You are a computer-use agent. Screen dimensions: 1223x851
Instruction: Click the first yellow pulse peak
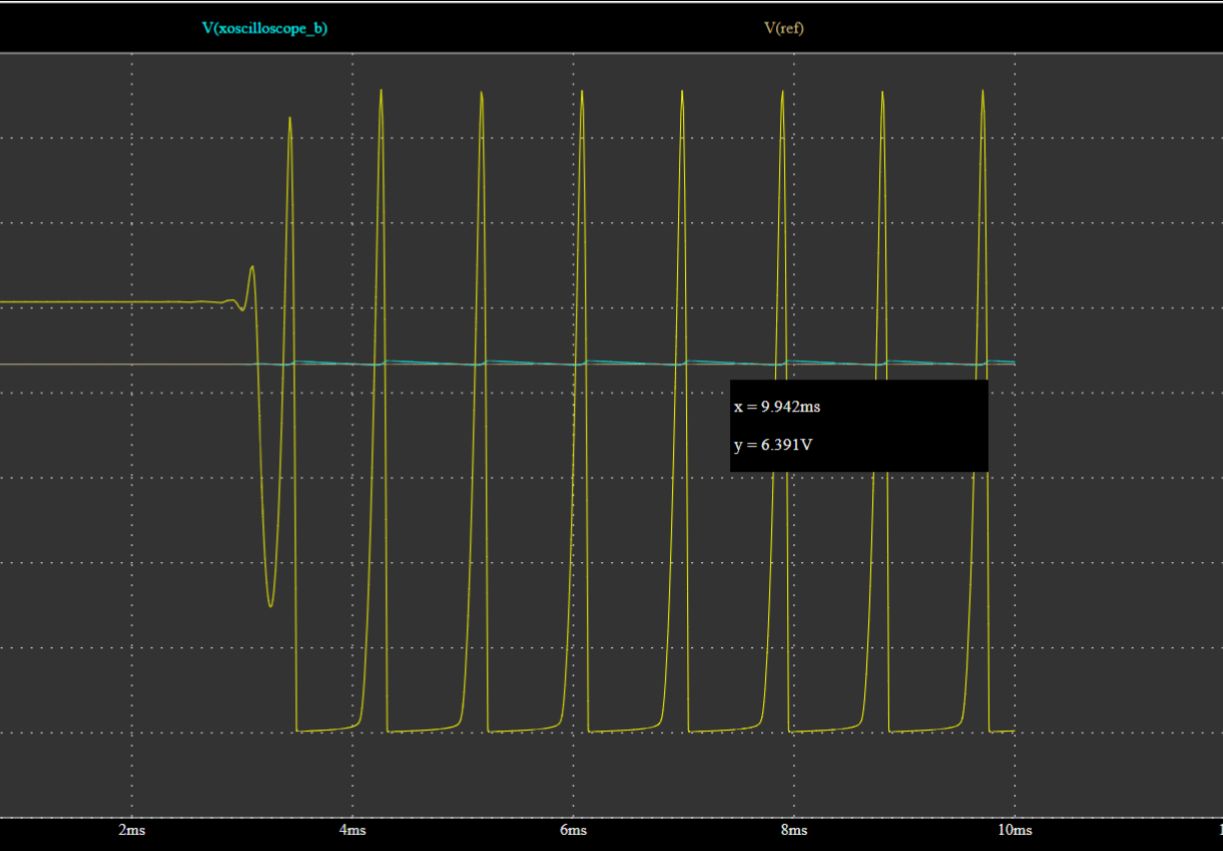coord(288,120)
